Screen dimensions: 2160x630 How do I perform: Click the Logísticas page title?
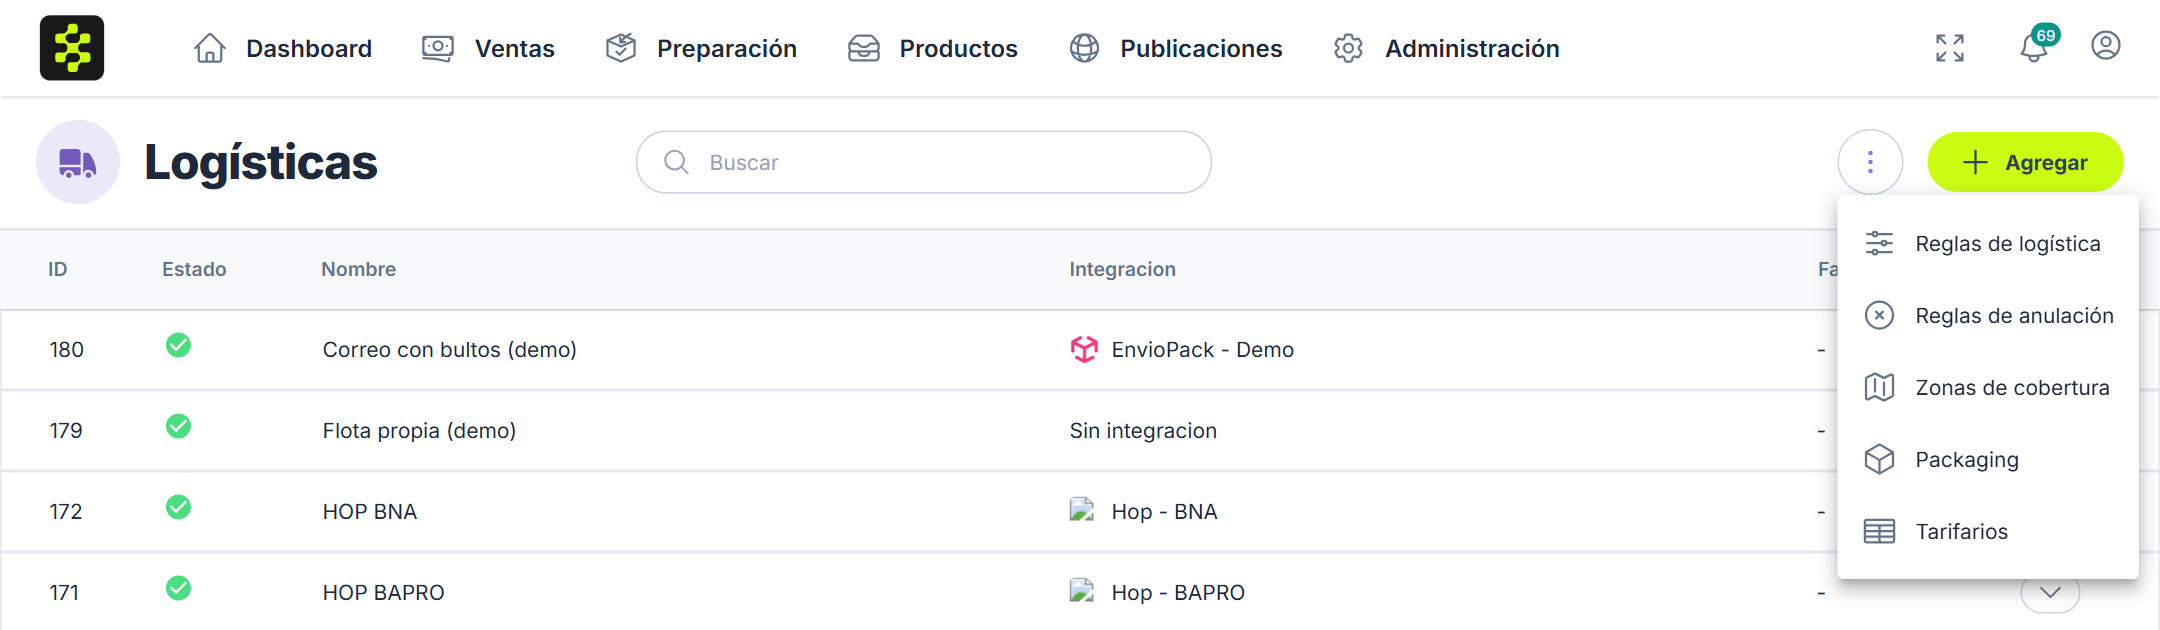click(261, 163)
